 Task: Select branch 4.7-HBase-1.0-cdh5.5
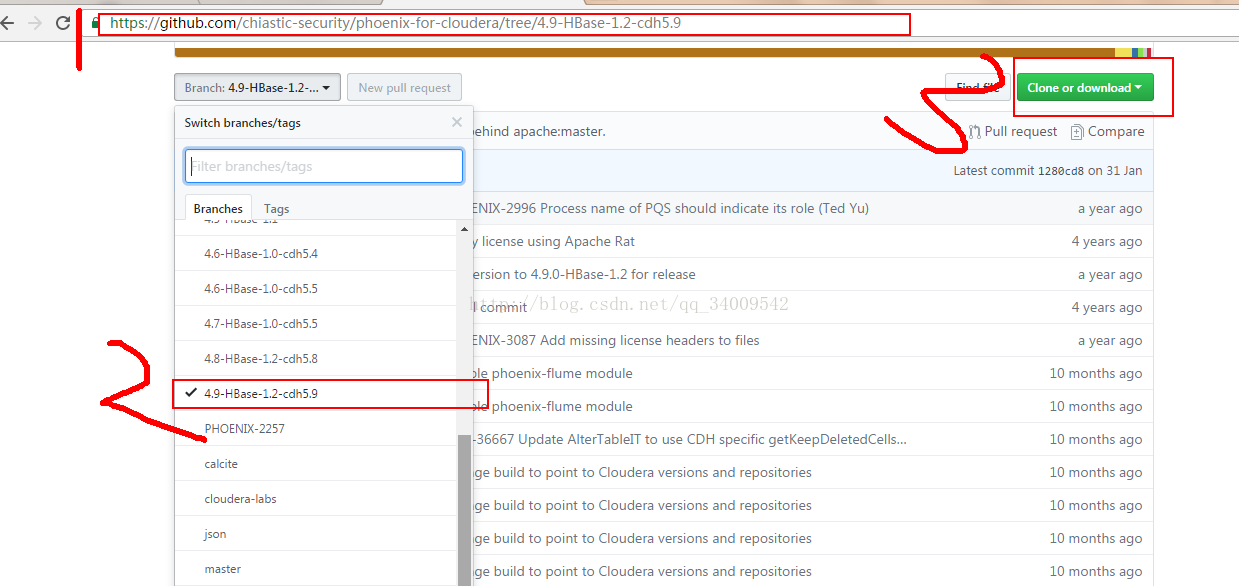pos(317,324)
